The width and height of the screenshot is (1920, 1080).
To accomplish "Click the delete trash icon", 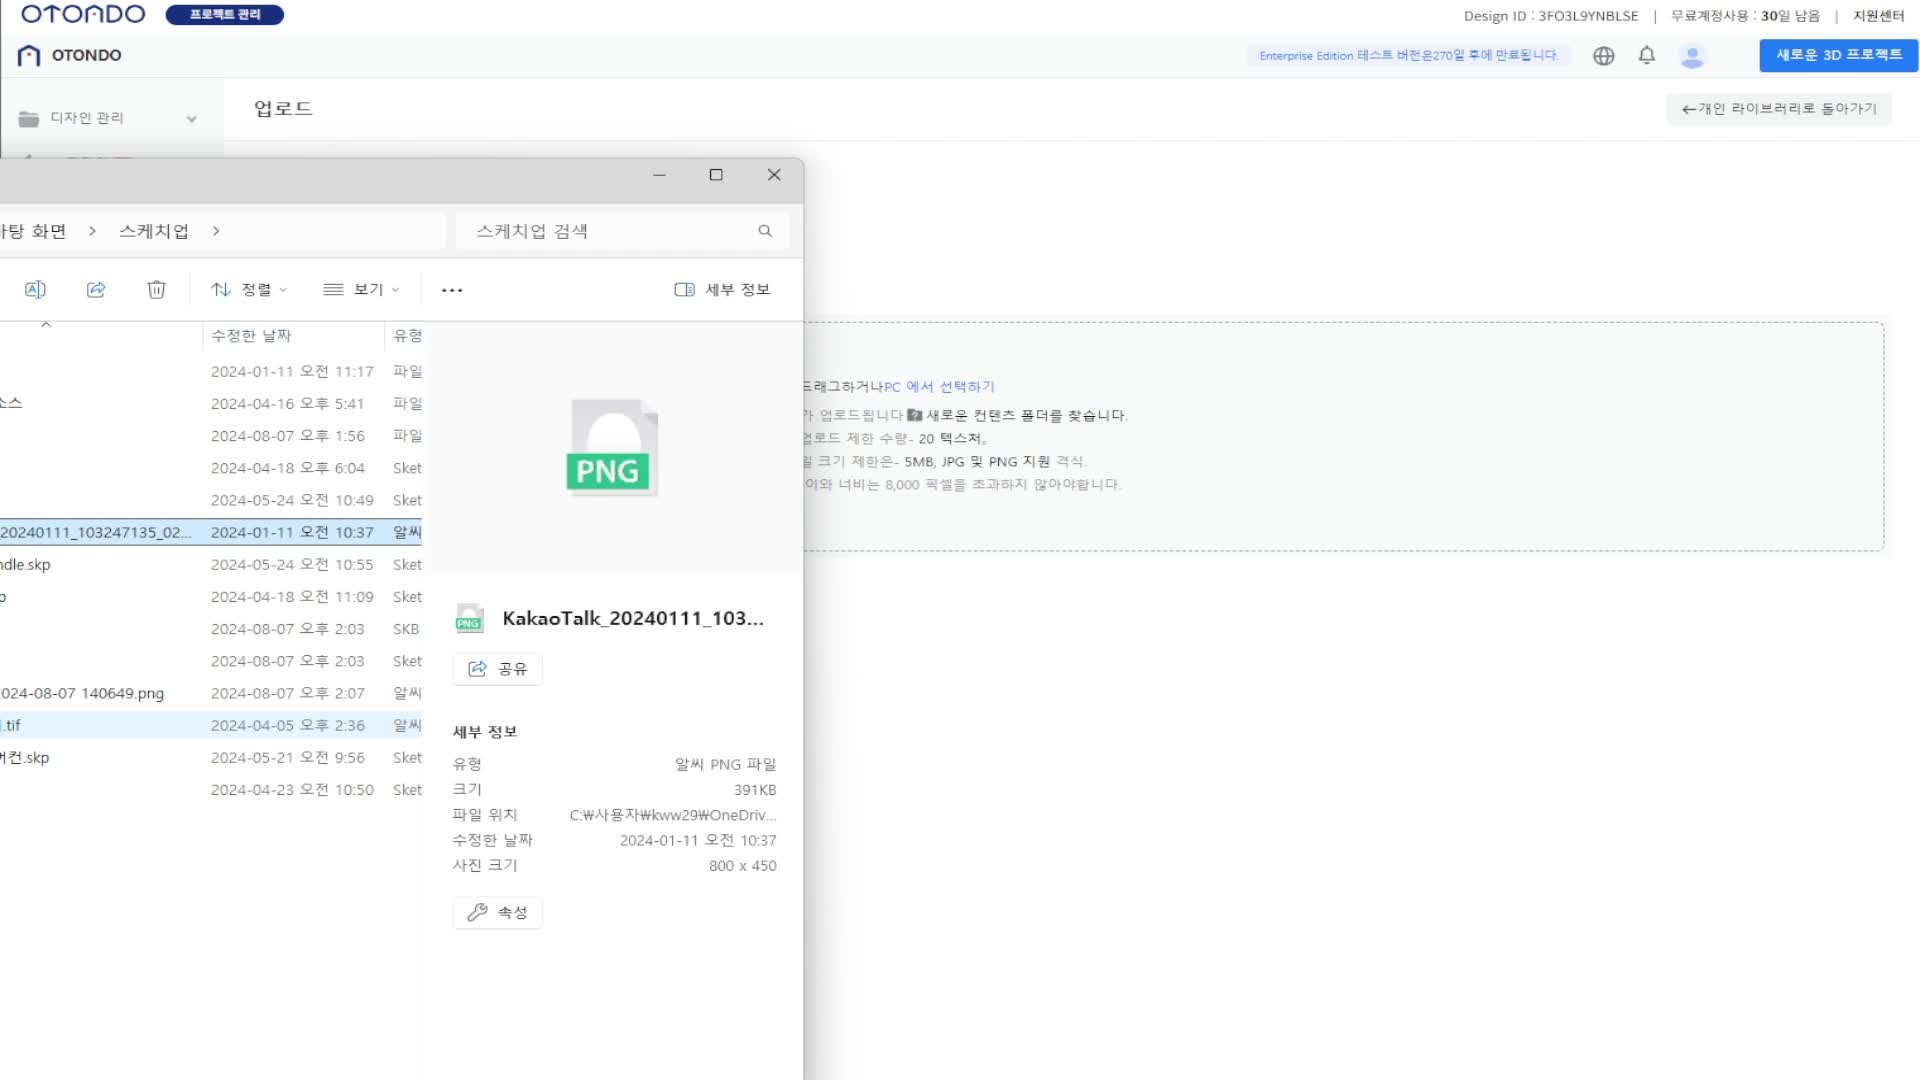I will pos(156,289).
